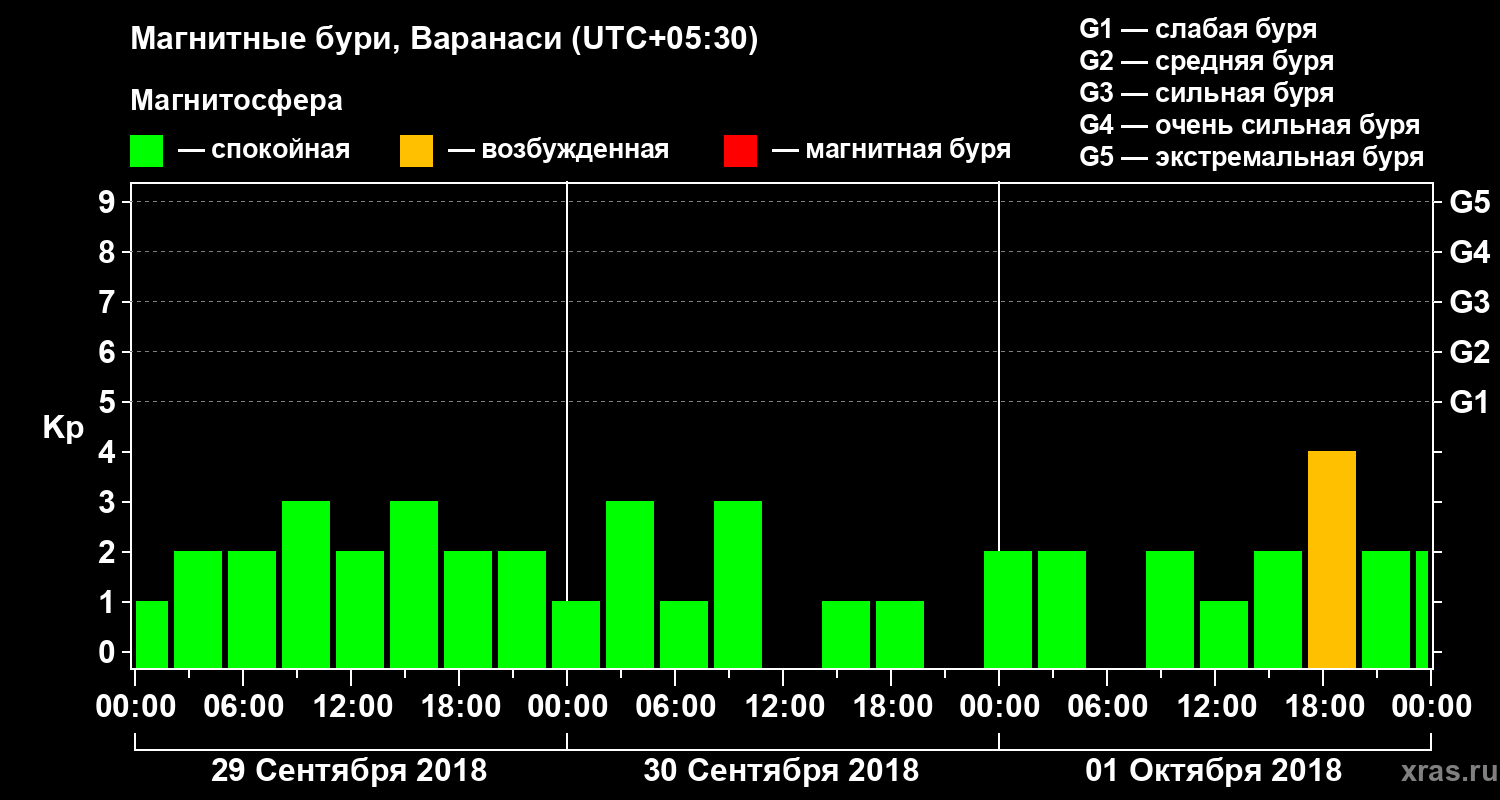Click the 18:00 time label for 30 Сентября
Screen dimensions: 1500x800
(x=892, y=706)
